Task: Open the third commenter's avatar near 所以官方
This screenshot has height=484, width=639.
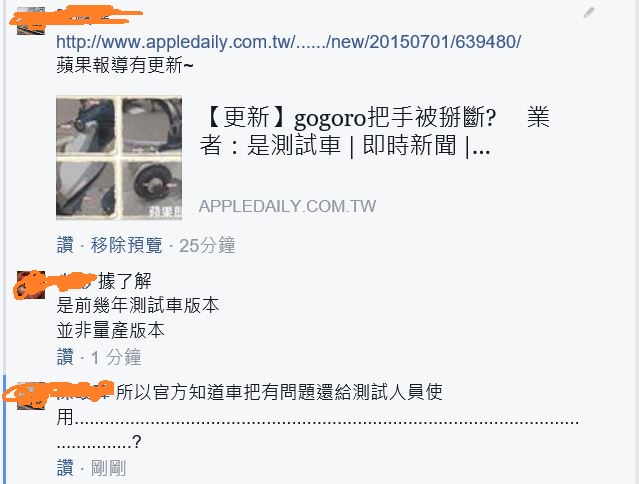Action: (31, 396)
